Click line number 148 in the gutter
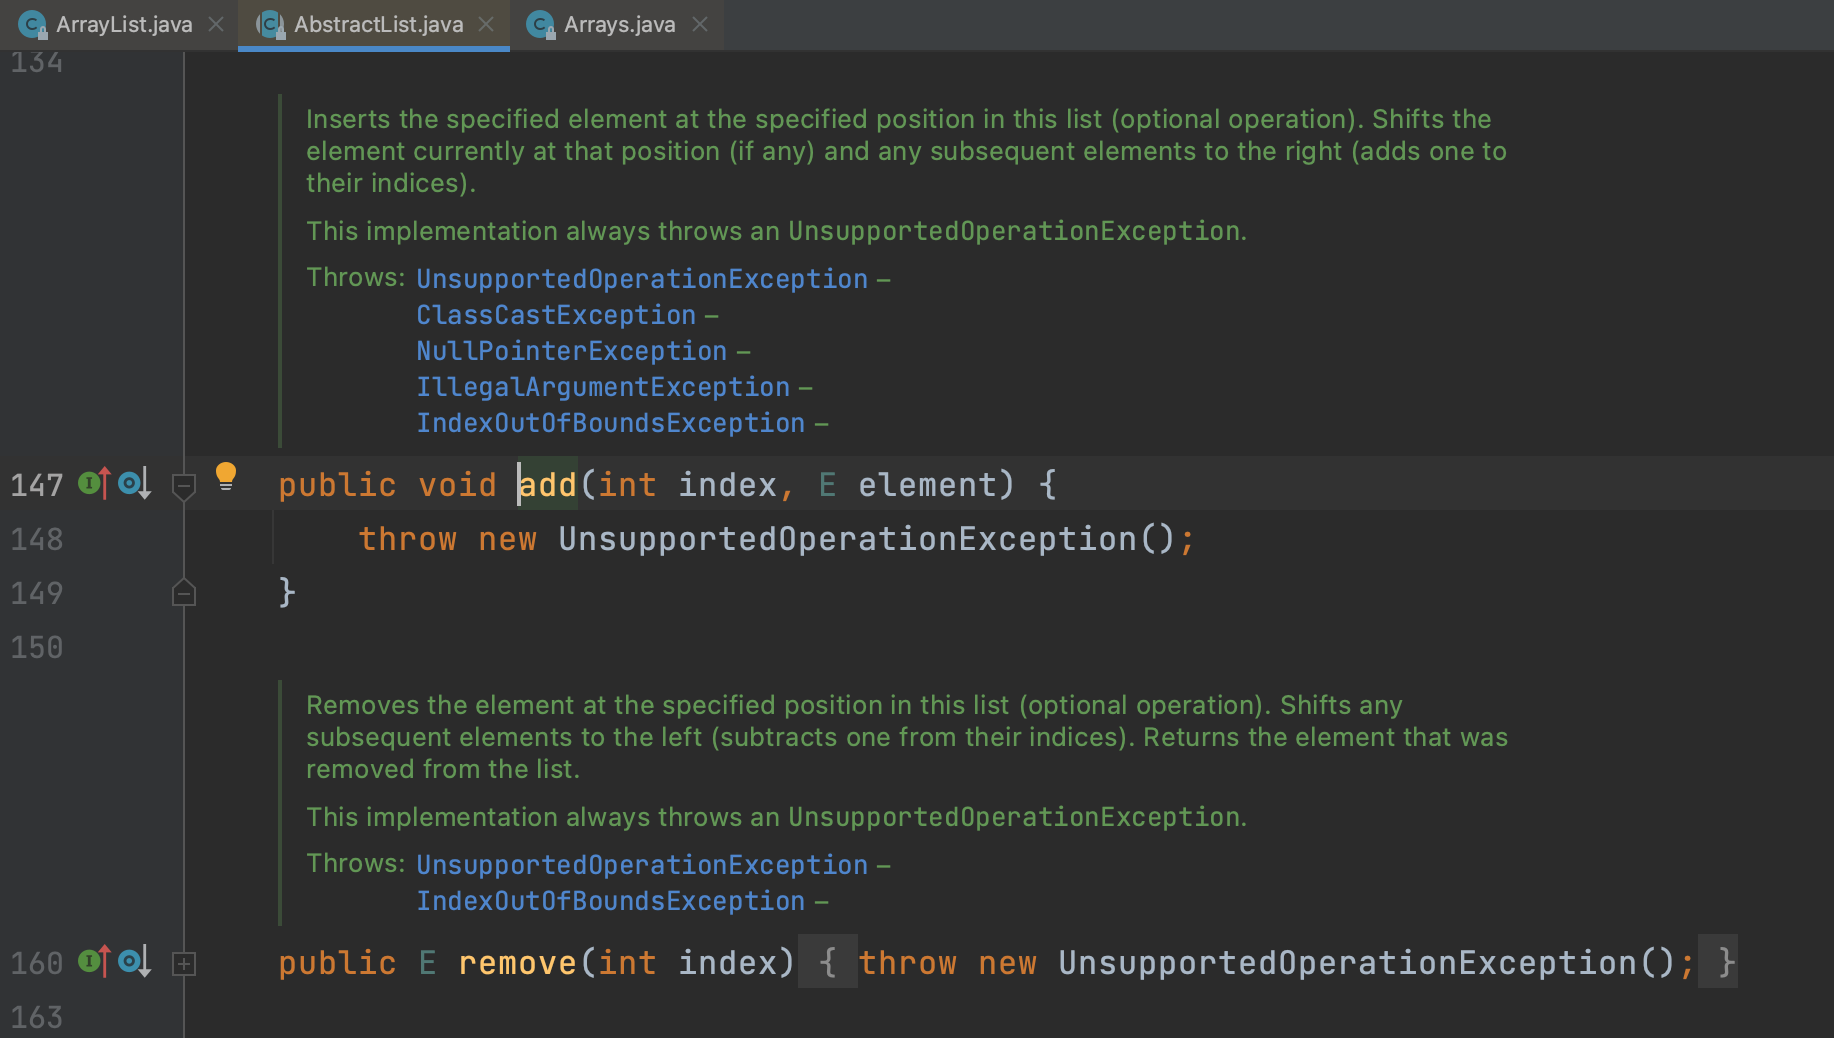The height and width of the screenshot is (1038, 1834). (37, 539)
